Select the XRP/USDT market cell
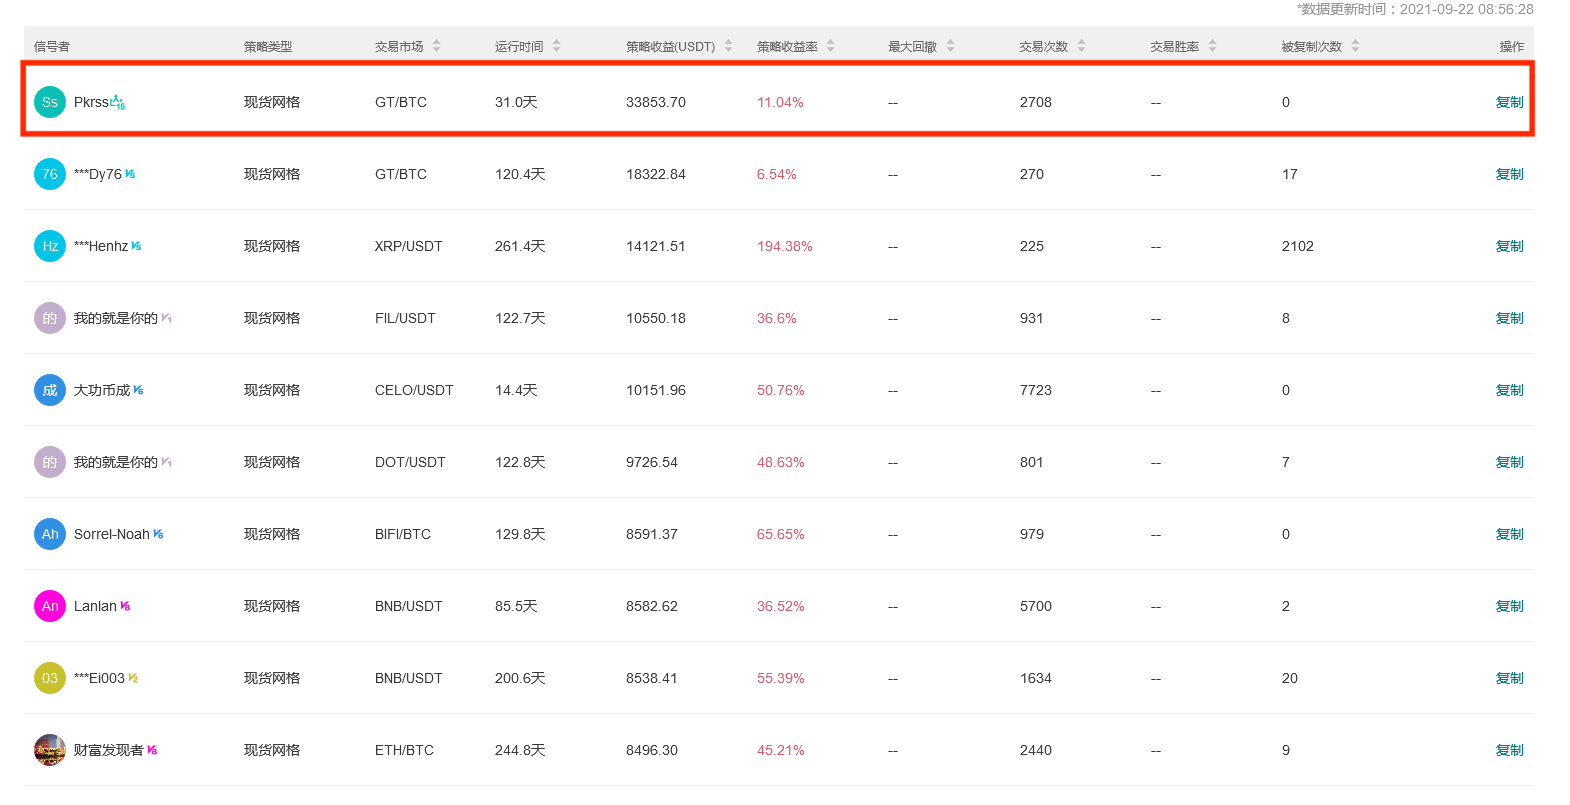 [x=409, y=246]
